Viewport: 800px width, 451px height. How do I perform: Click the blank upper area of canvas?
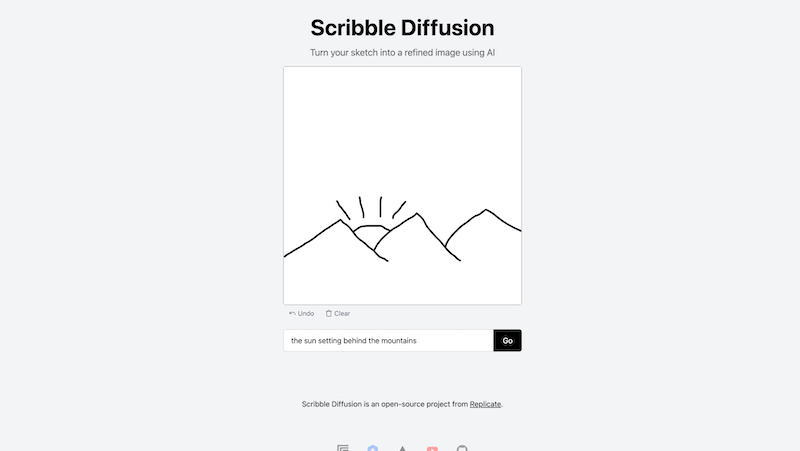tap(402, 120)
